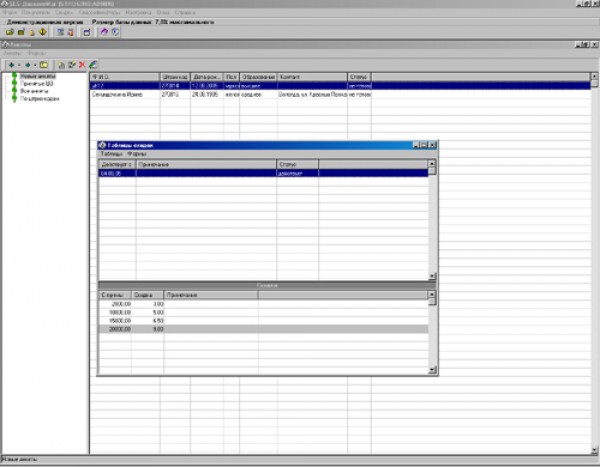Click the green forward arrow in Анкеты toolbar

pyautogui.click(x=28, y=65)
